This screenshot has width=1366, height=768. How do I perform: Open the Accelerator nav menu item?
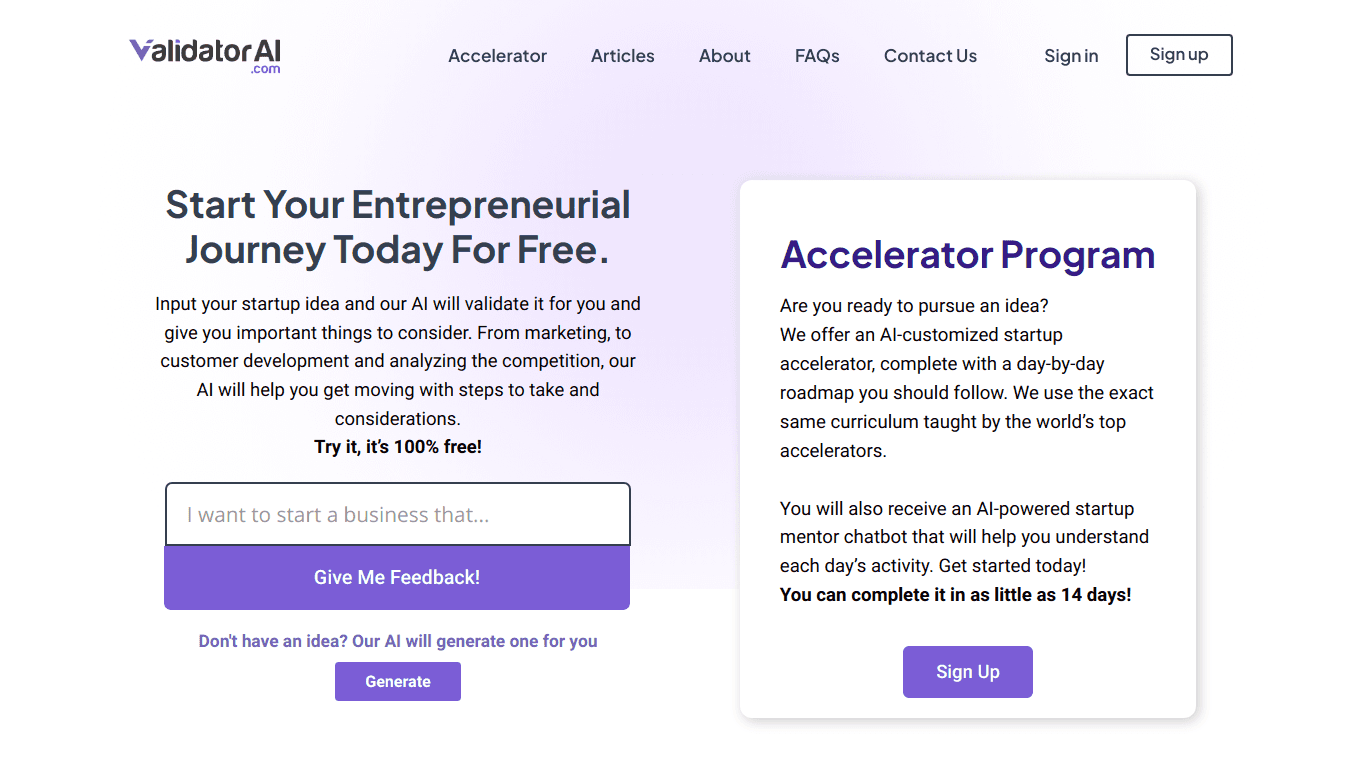tap(497, 56)
